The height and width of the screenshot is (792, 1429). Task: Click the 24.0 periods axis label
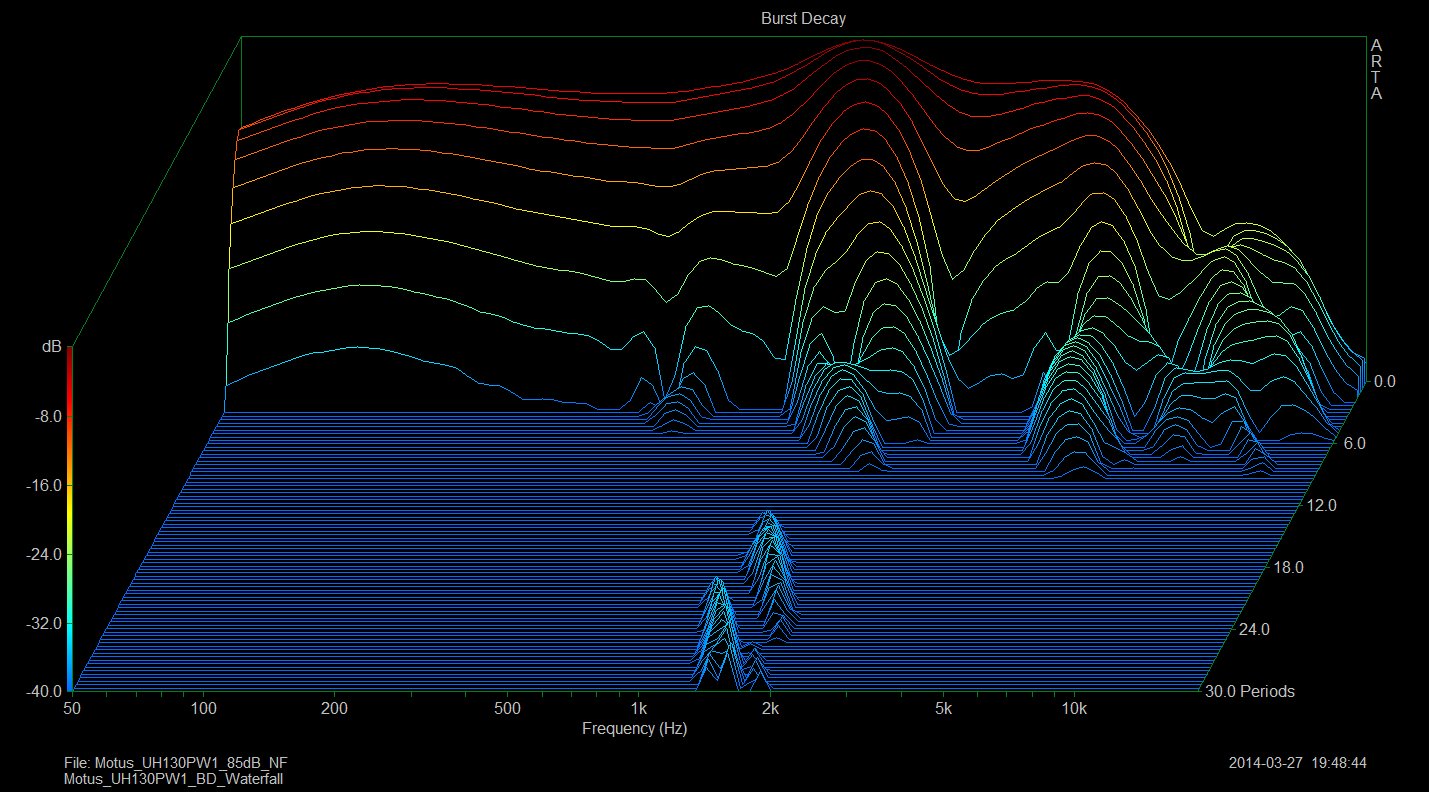click(x=1254, y=630)
